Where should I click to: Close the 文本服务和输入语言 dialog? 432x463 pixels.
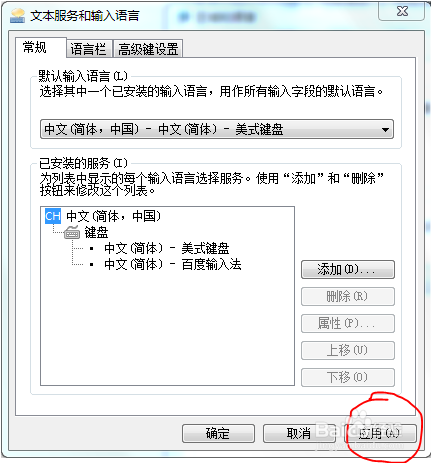[402, 12]
